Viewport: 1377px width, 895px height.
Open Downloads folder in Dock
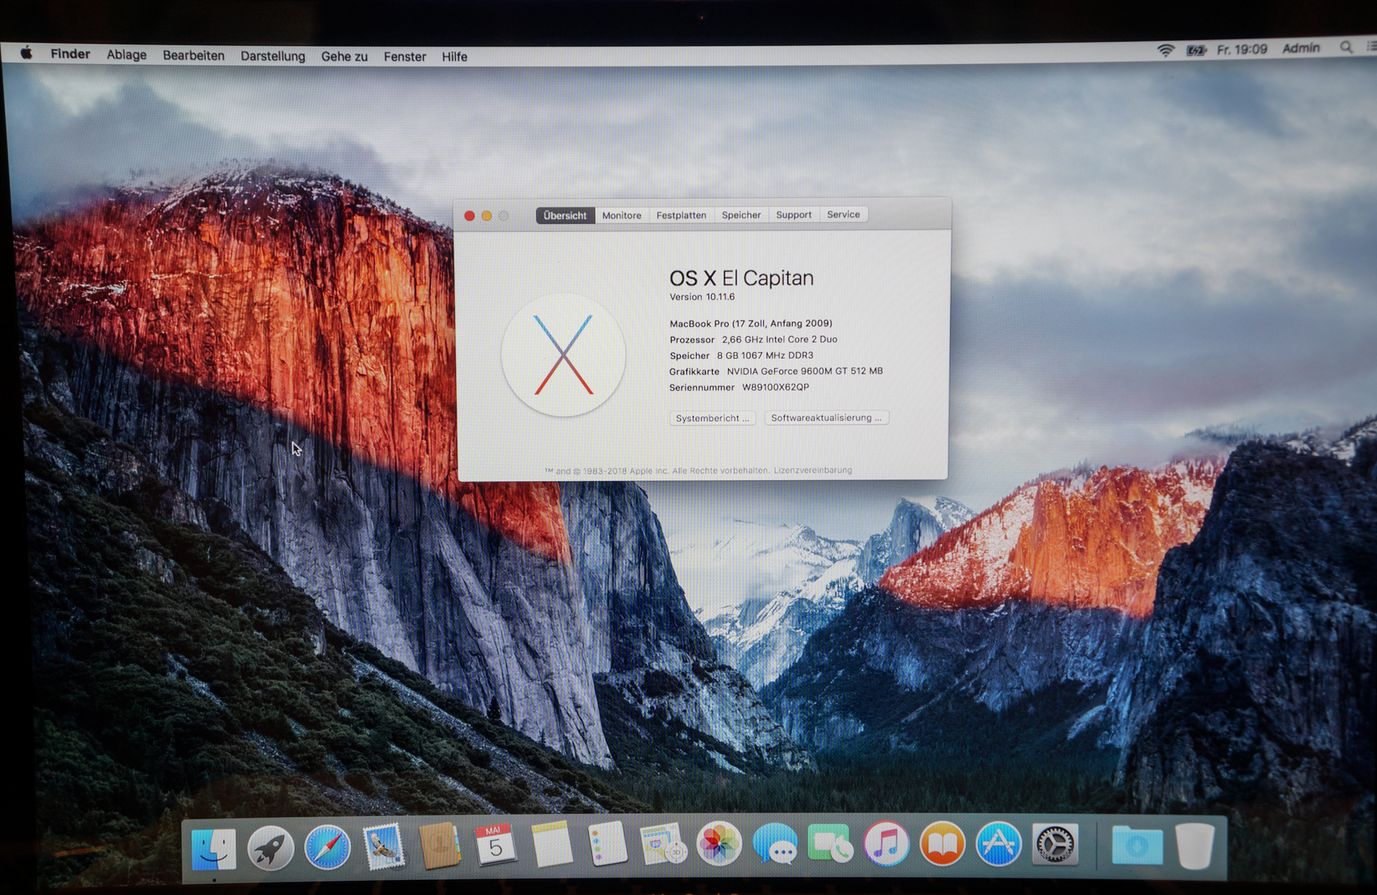[x=1137, y=846]
